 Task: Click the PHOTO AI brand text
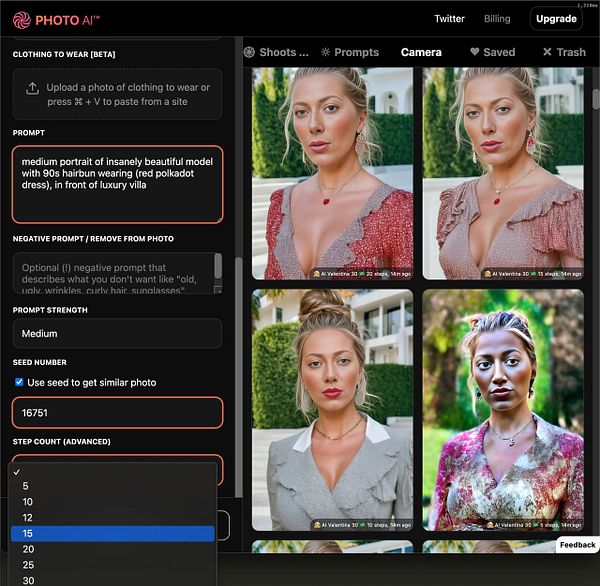pyautogui.click(x=67, y=20)
